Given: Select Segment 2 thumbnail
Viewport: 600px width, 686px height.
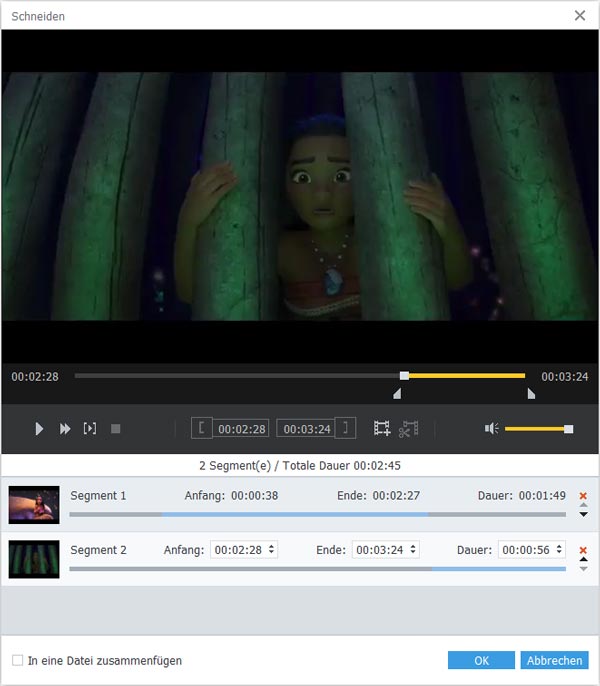Looking at the screenshot, I should (x=34, y=559).
